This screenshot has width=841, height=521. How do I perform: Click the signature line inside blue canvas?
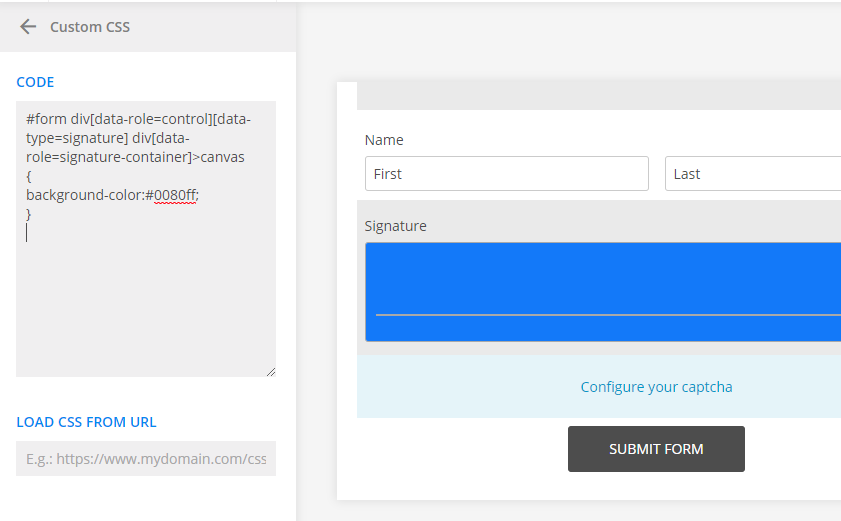point(608,315)
